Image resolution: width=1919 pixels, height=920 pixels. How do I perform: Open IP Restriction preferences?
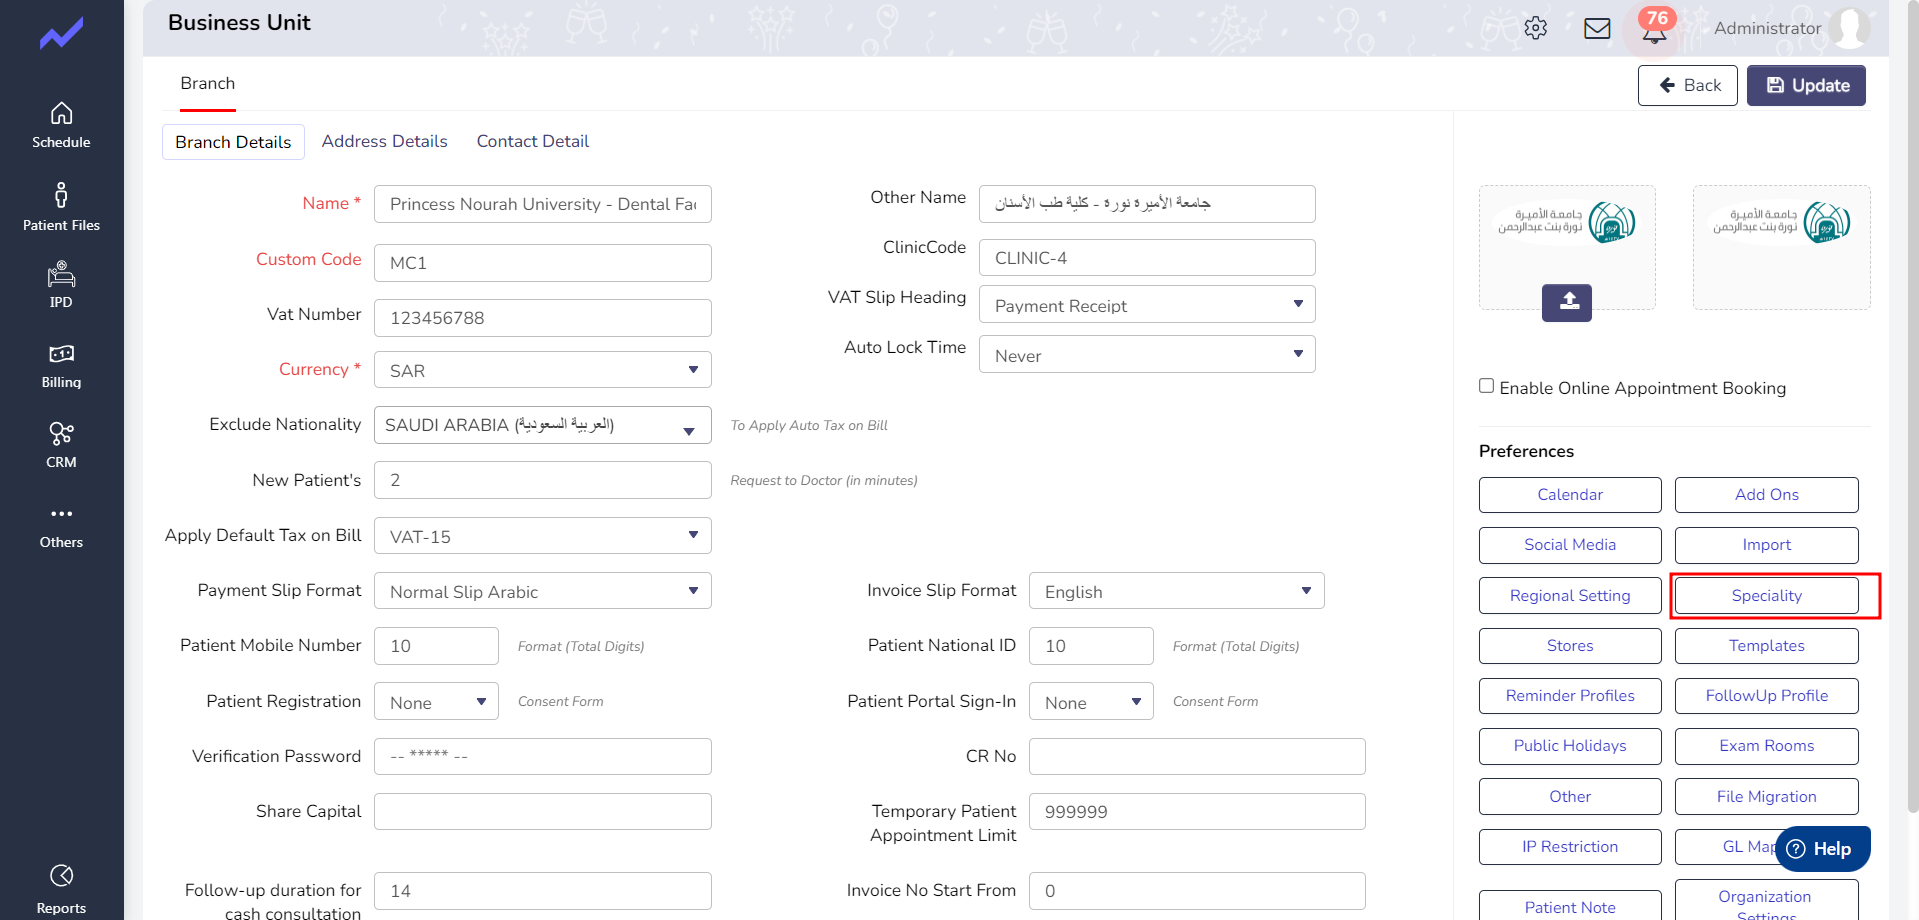tap(1570, 847)
